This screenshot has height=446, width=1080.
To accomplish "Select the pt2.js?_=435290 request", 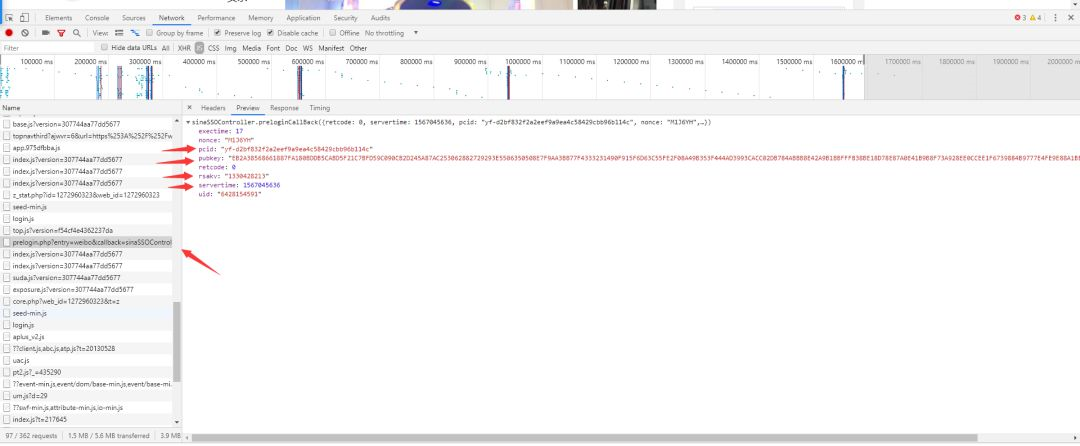I will (x=87, y=372).
